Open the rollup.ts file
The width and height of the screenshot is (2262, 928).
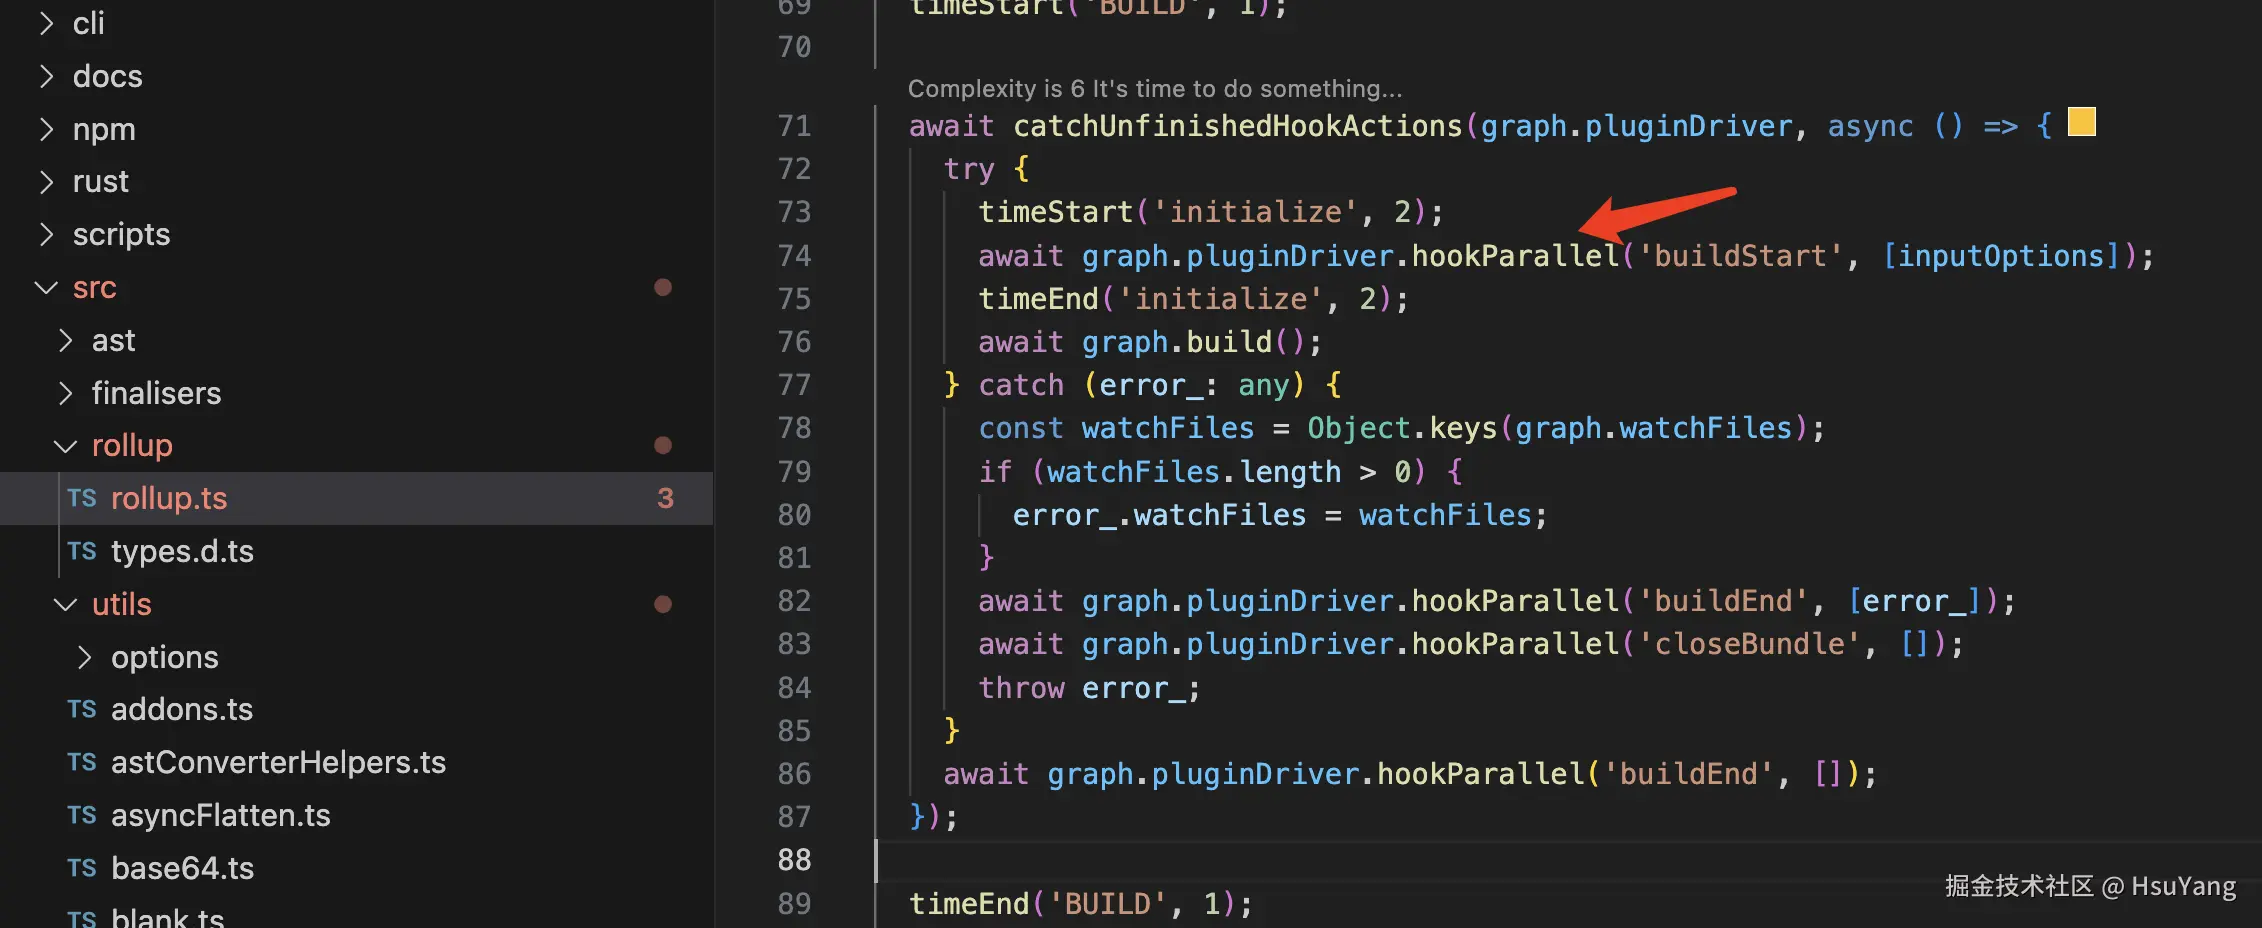click(x=169, y=498)
